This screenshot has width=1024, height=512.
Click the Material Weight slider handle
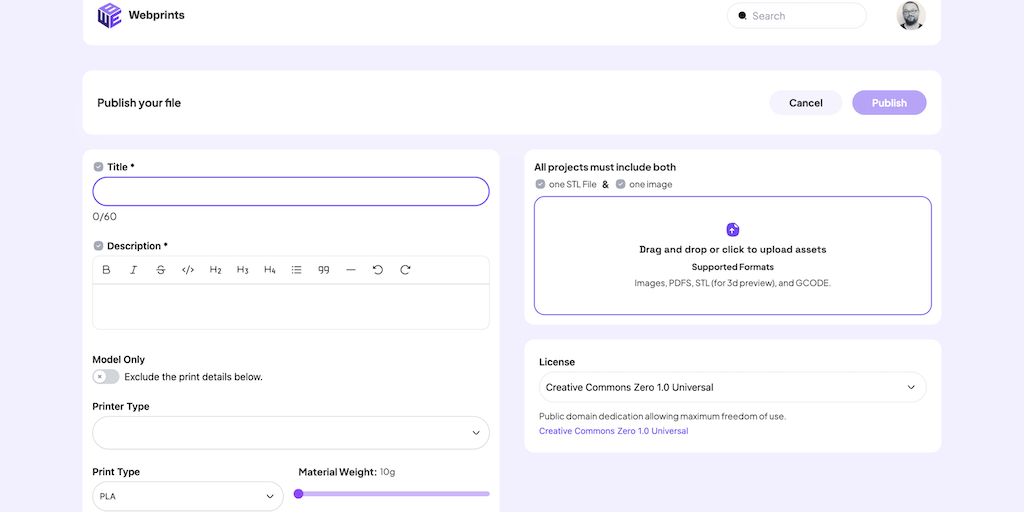[298, 493]
